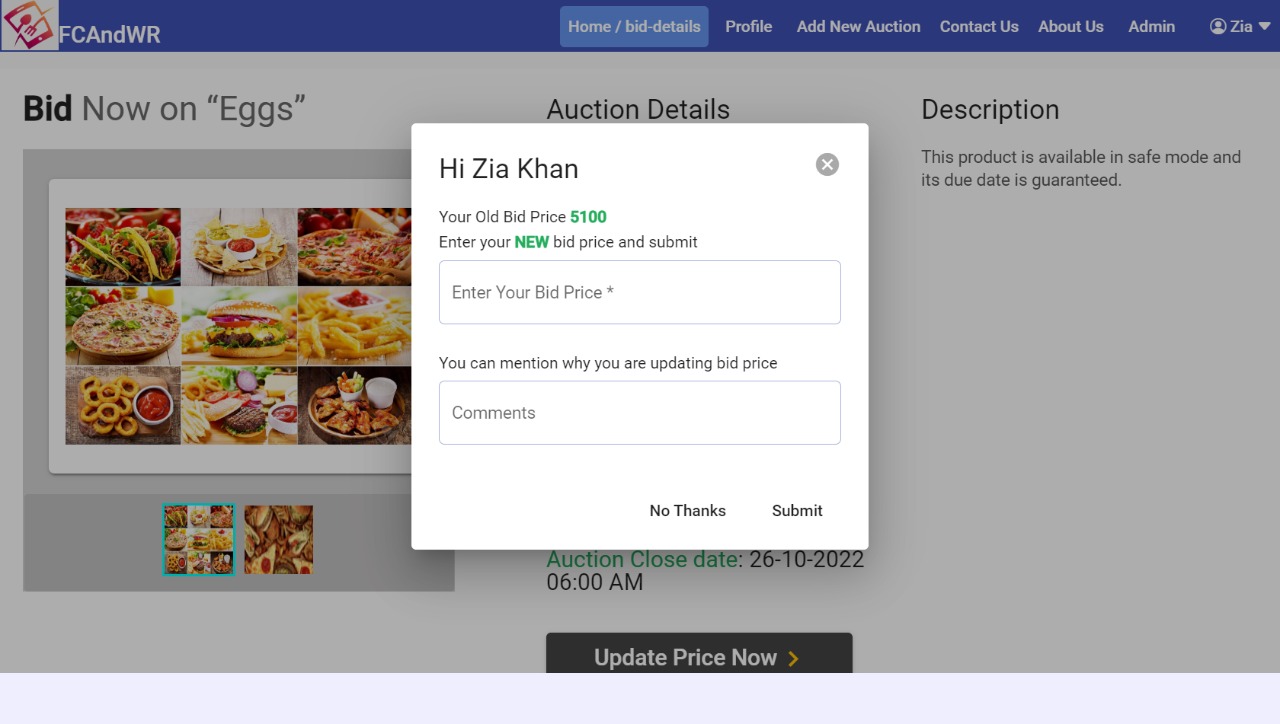The height and width of the screenshot is (724, 1280).
Task: Open the Admin section
Action: coord(1152,27)
